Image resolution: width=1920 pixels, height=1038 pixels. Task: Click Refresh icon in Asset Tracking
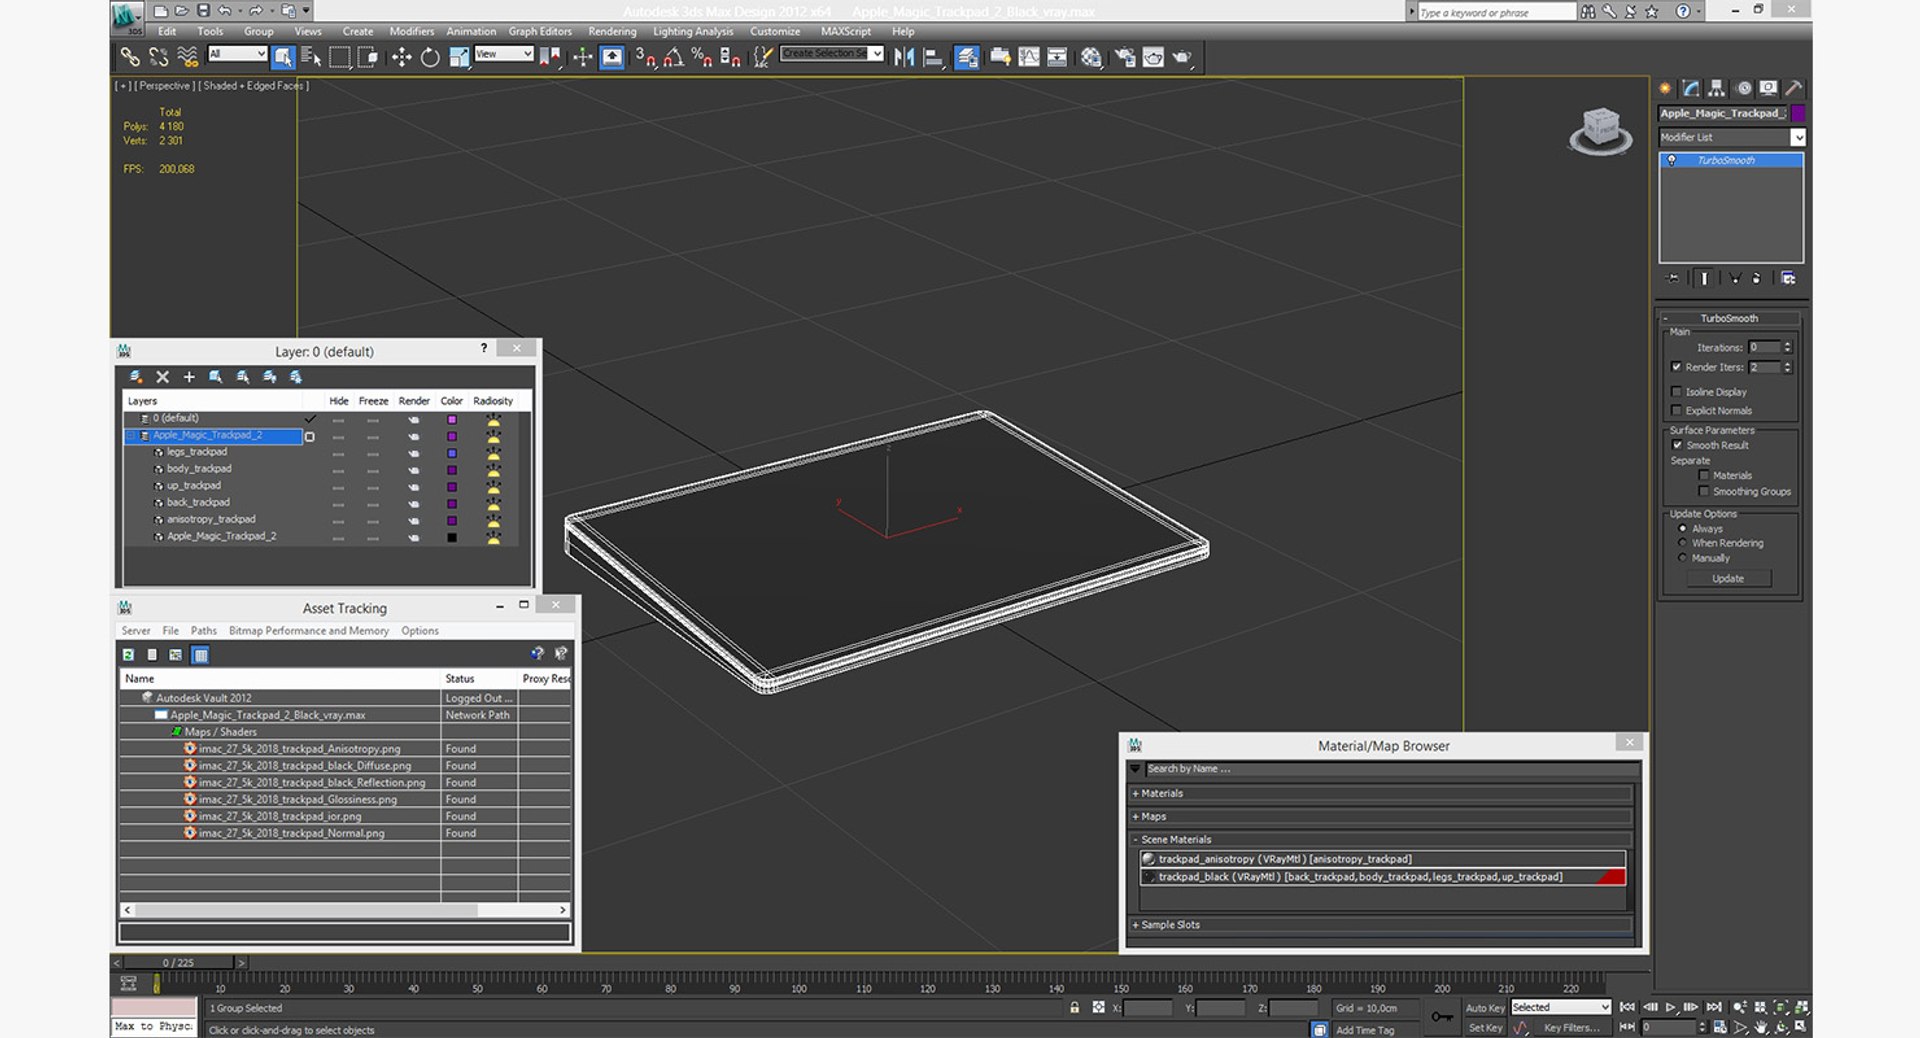click(x=128, y=655)
